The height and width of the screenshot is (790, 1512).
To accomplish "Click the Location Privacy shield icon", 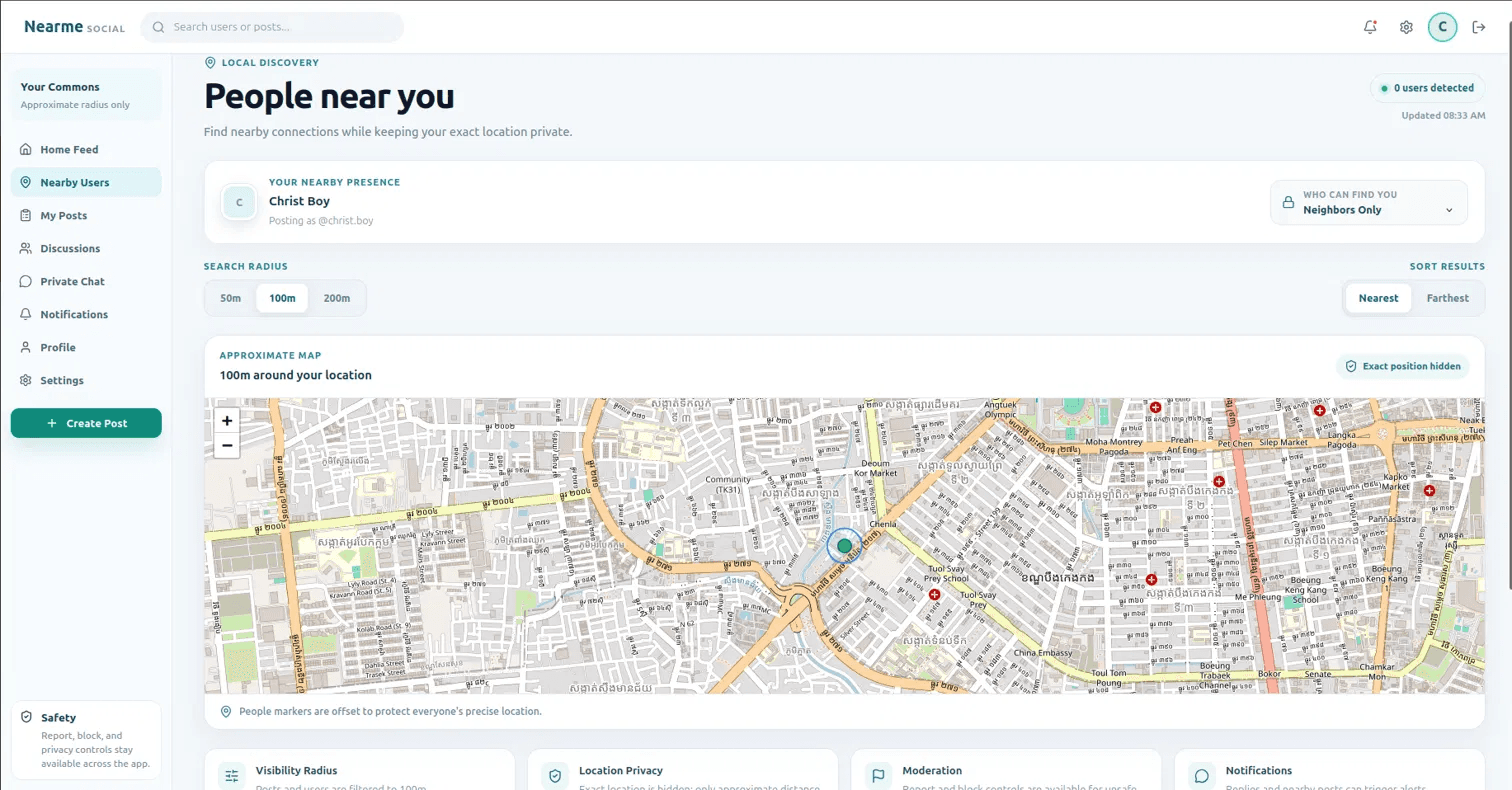I will pyautogui.click(x=555, y=776).
